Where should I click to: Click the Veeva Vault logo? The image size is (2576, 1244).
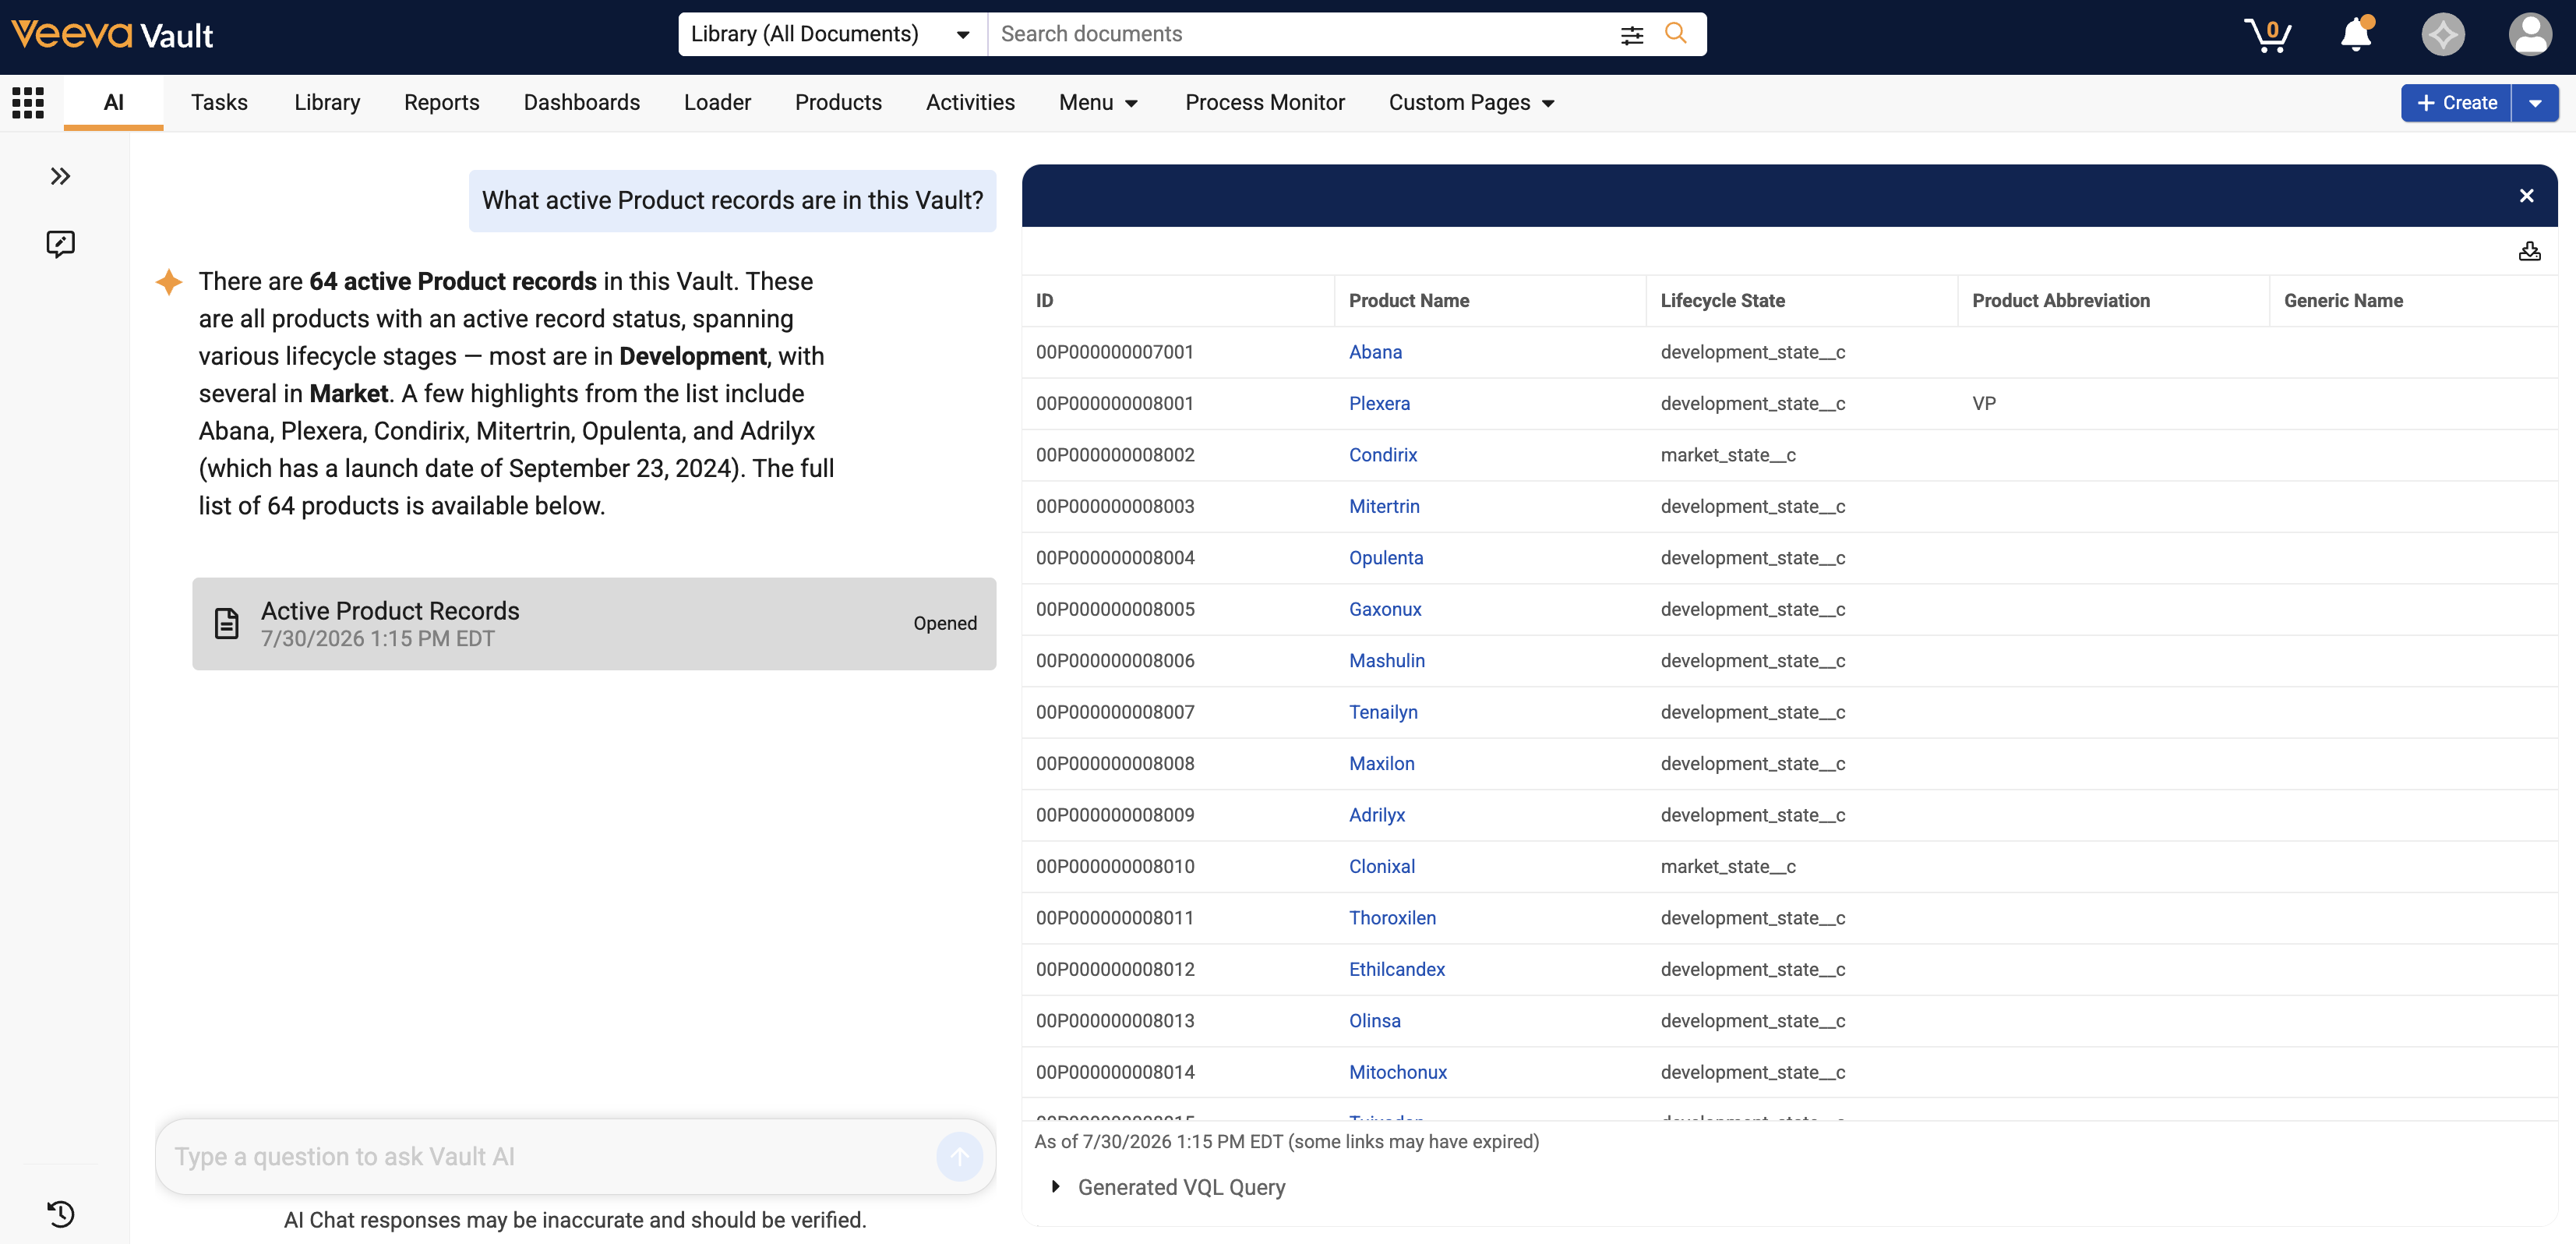[112, 35]
